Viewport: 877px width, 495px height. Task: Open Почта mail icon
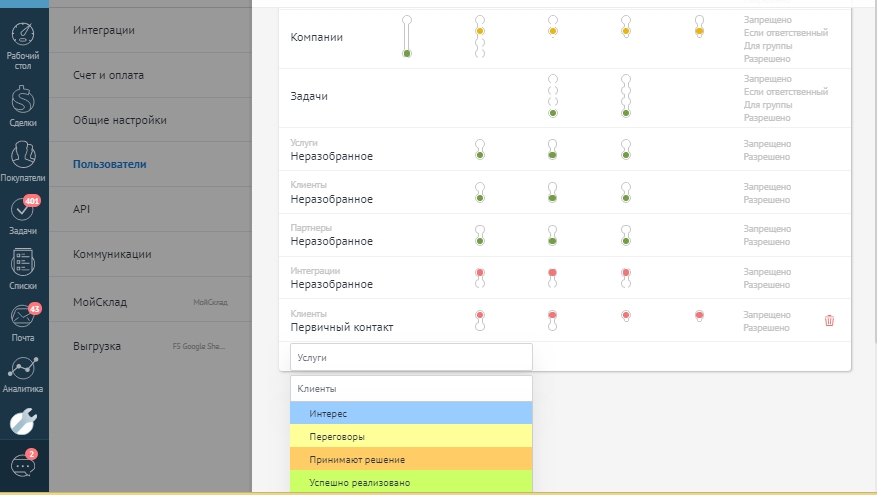pyautogui.click(x=24, y=322)
